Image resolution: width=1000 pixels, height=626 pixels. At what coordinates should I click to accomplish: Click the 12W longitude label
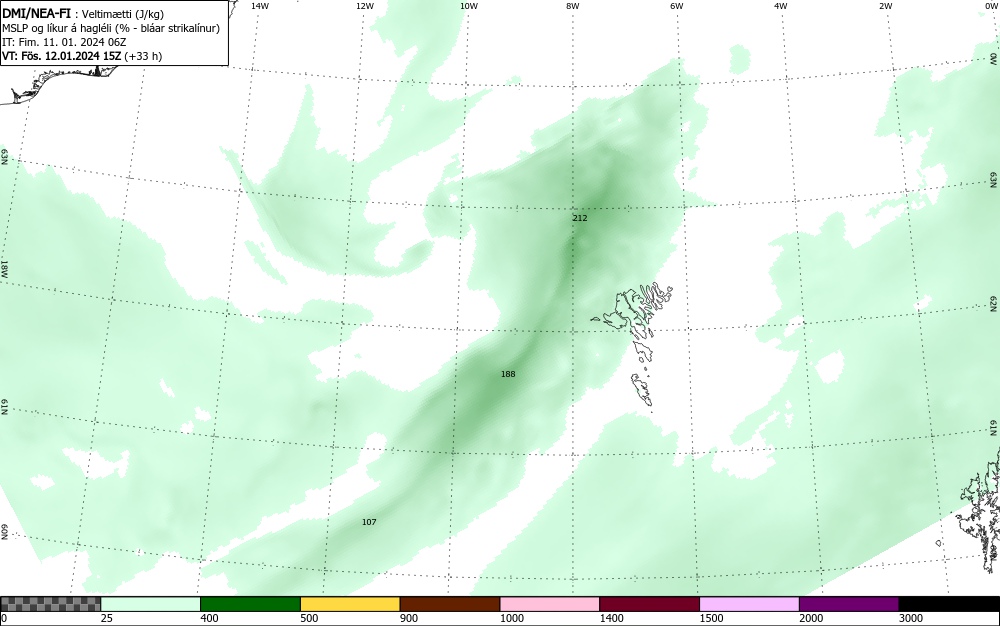click(365, 6)
